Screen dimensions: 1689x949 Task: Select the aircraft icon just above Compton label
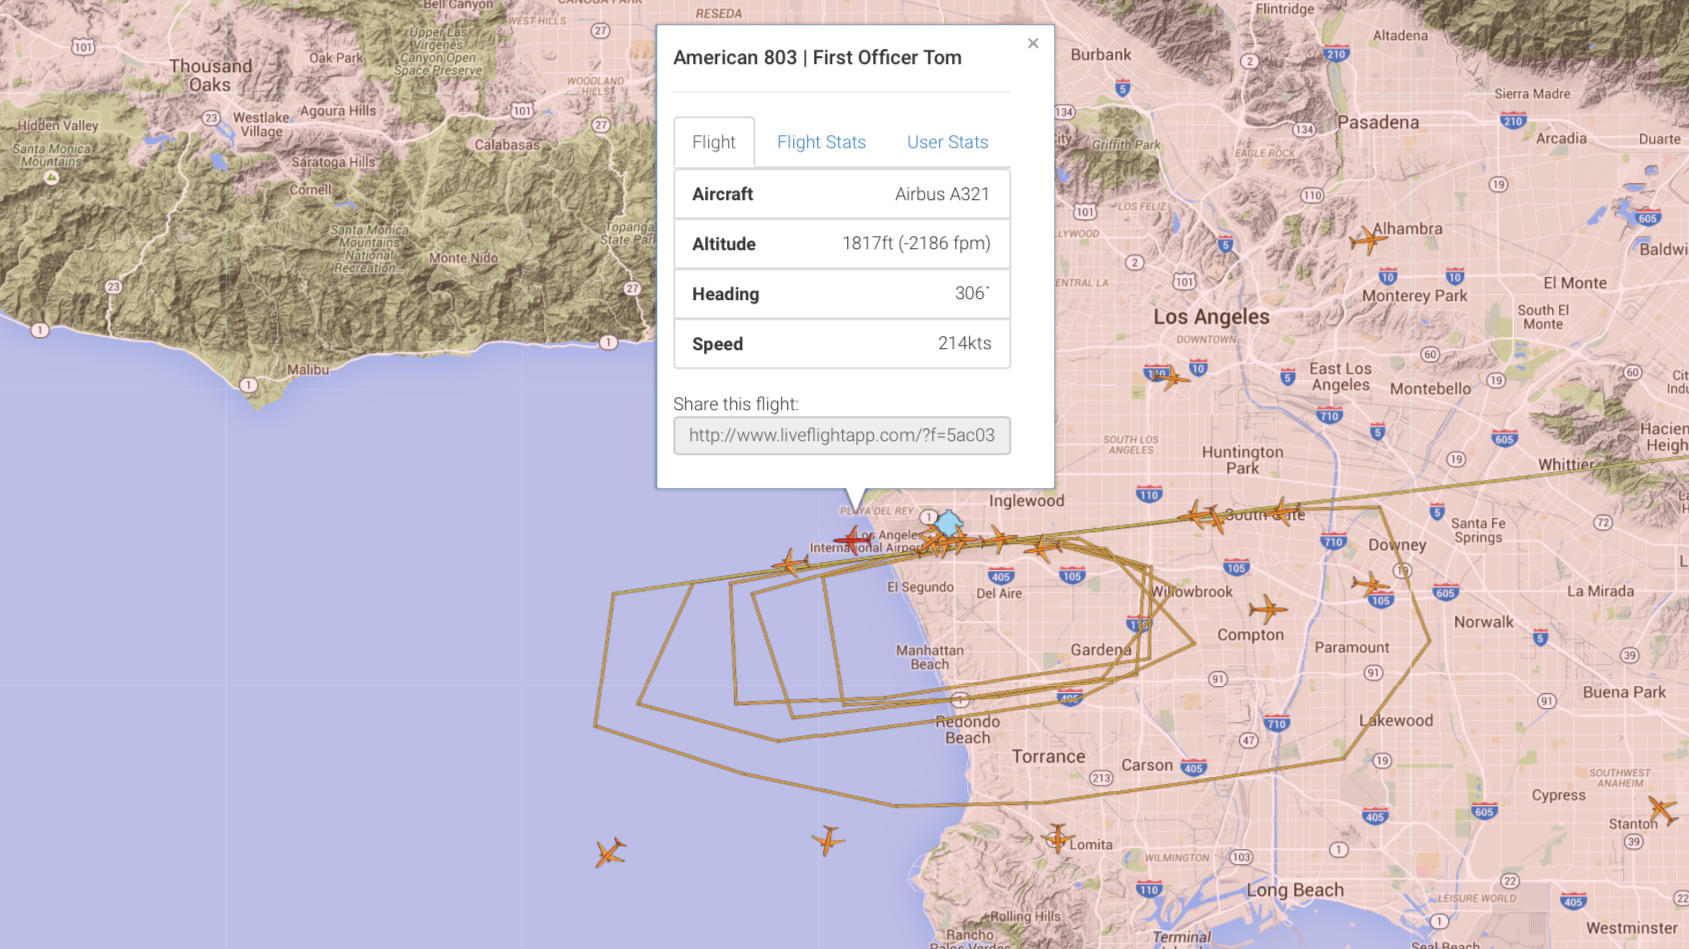(1267, 608)
